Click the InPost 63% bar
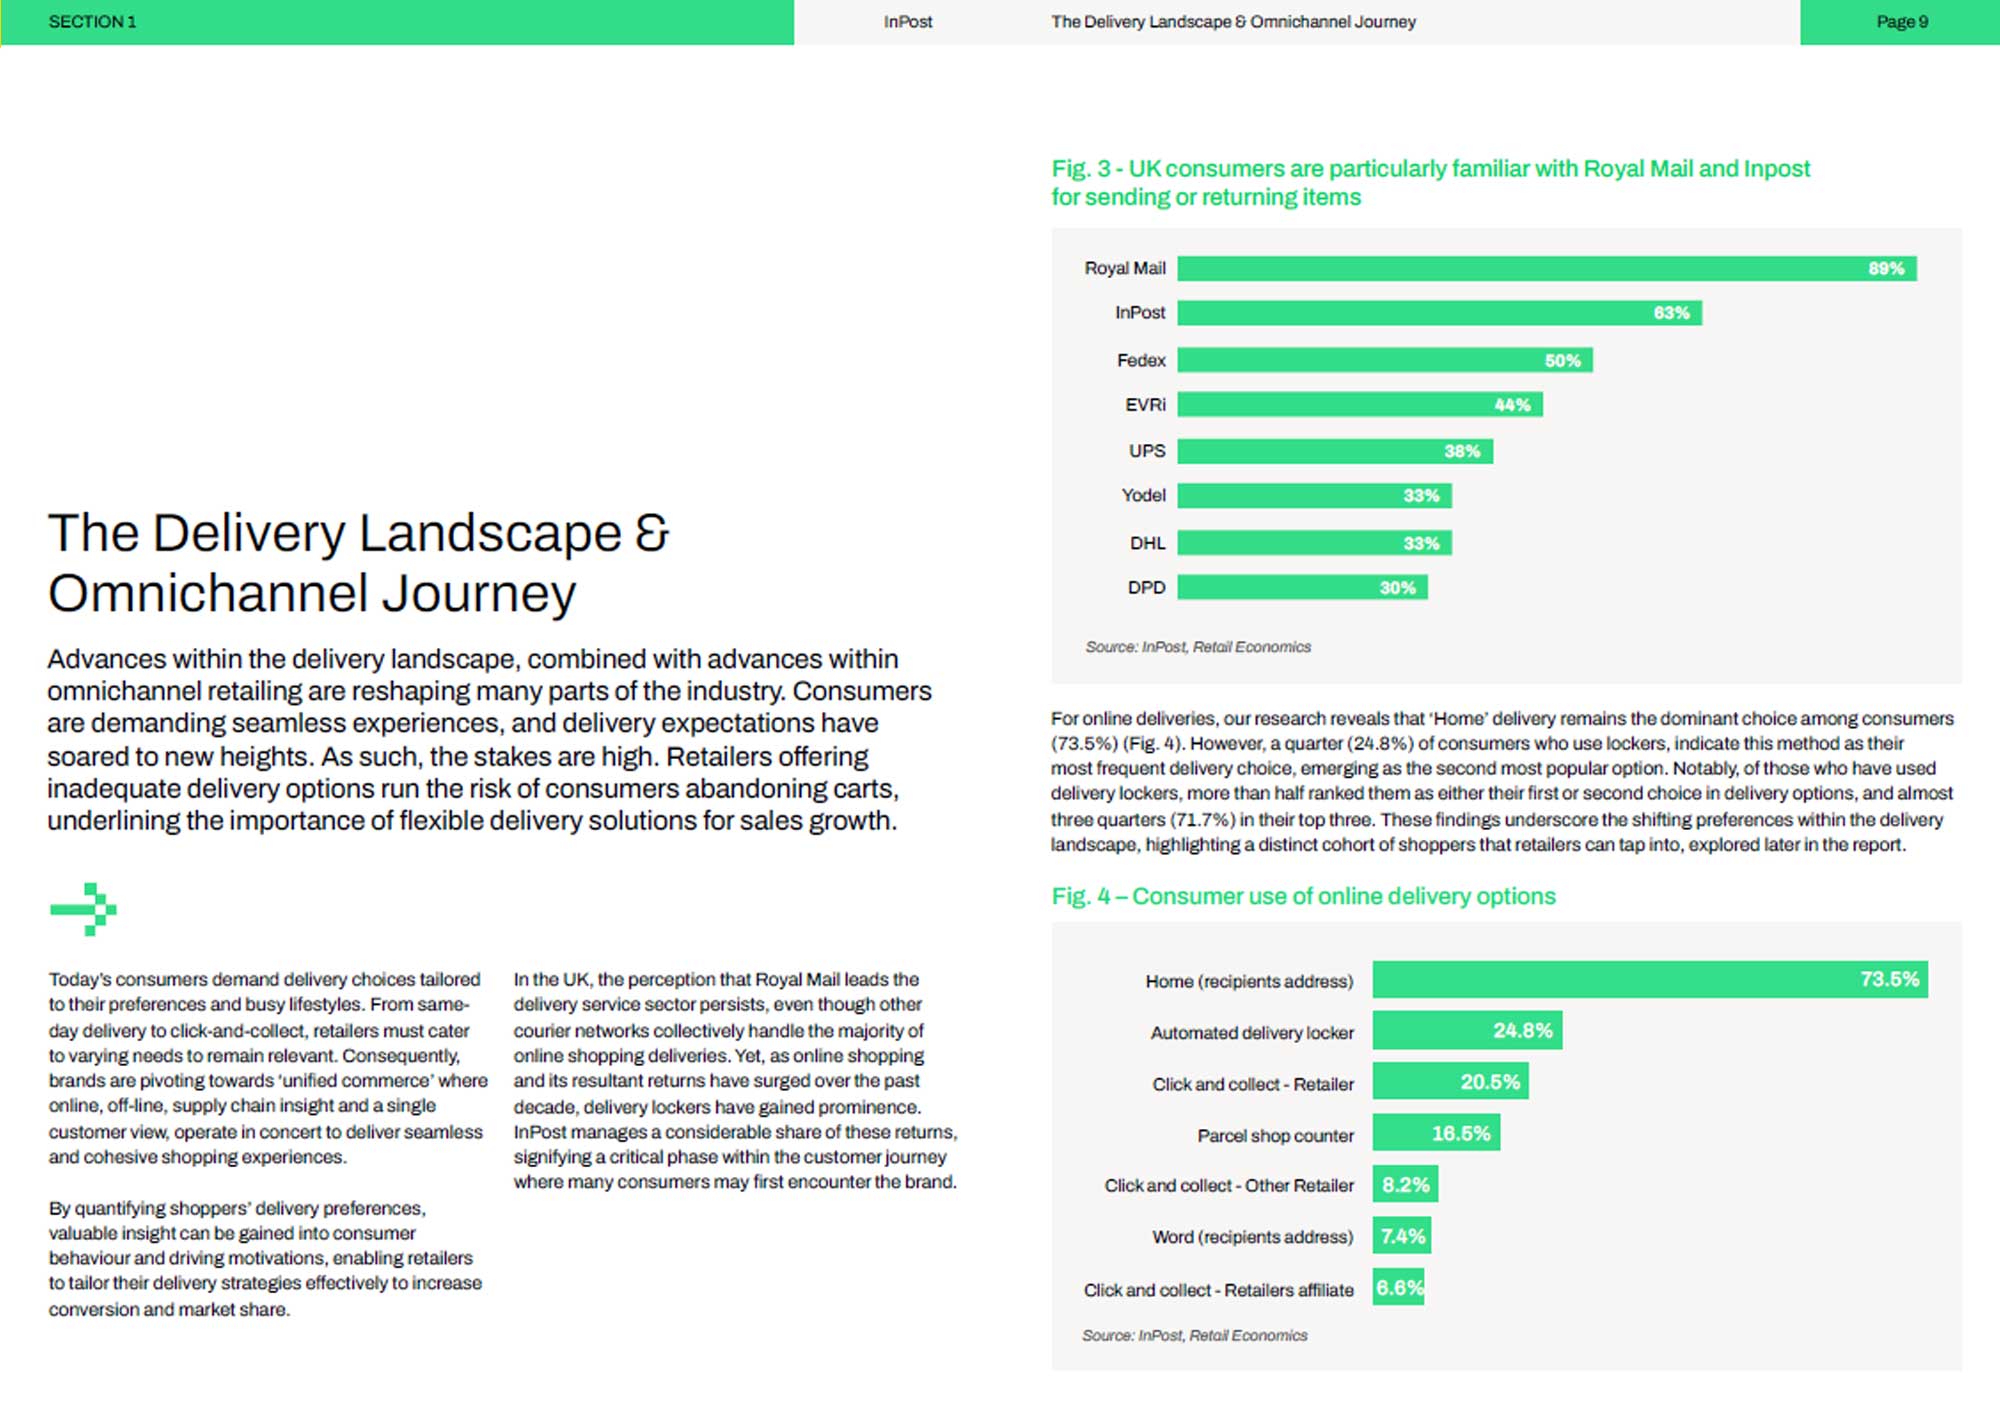The image size is (2000, 1415). point(1438,313)
